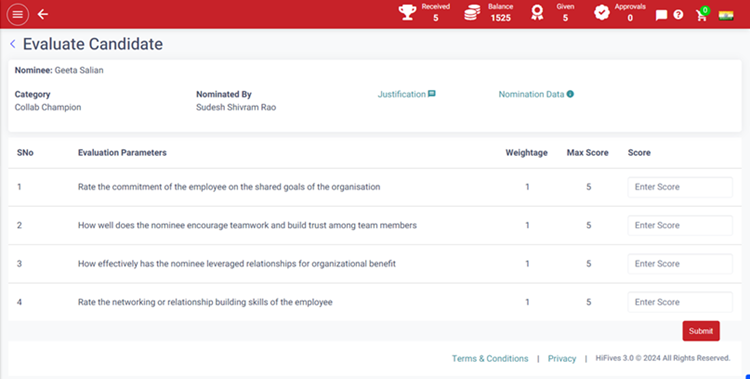The image size is (750, 379).
Task: Click the Balance value 1525
Action: 500,18
